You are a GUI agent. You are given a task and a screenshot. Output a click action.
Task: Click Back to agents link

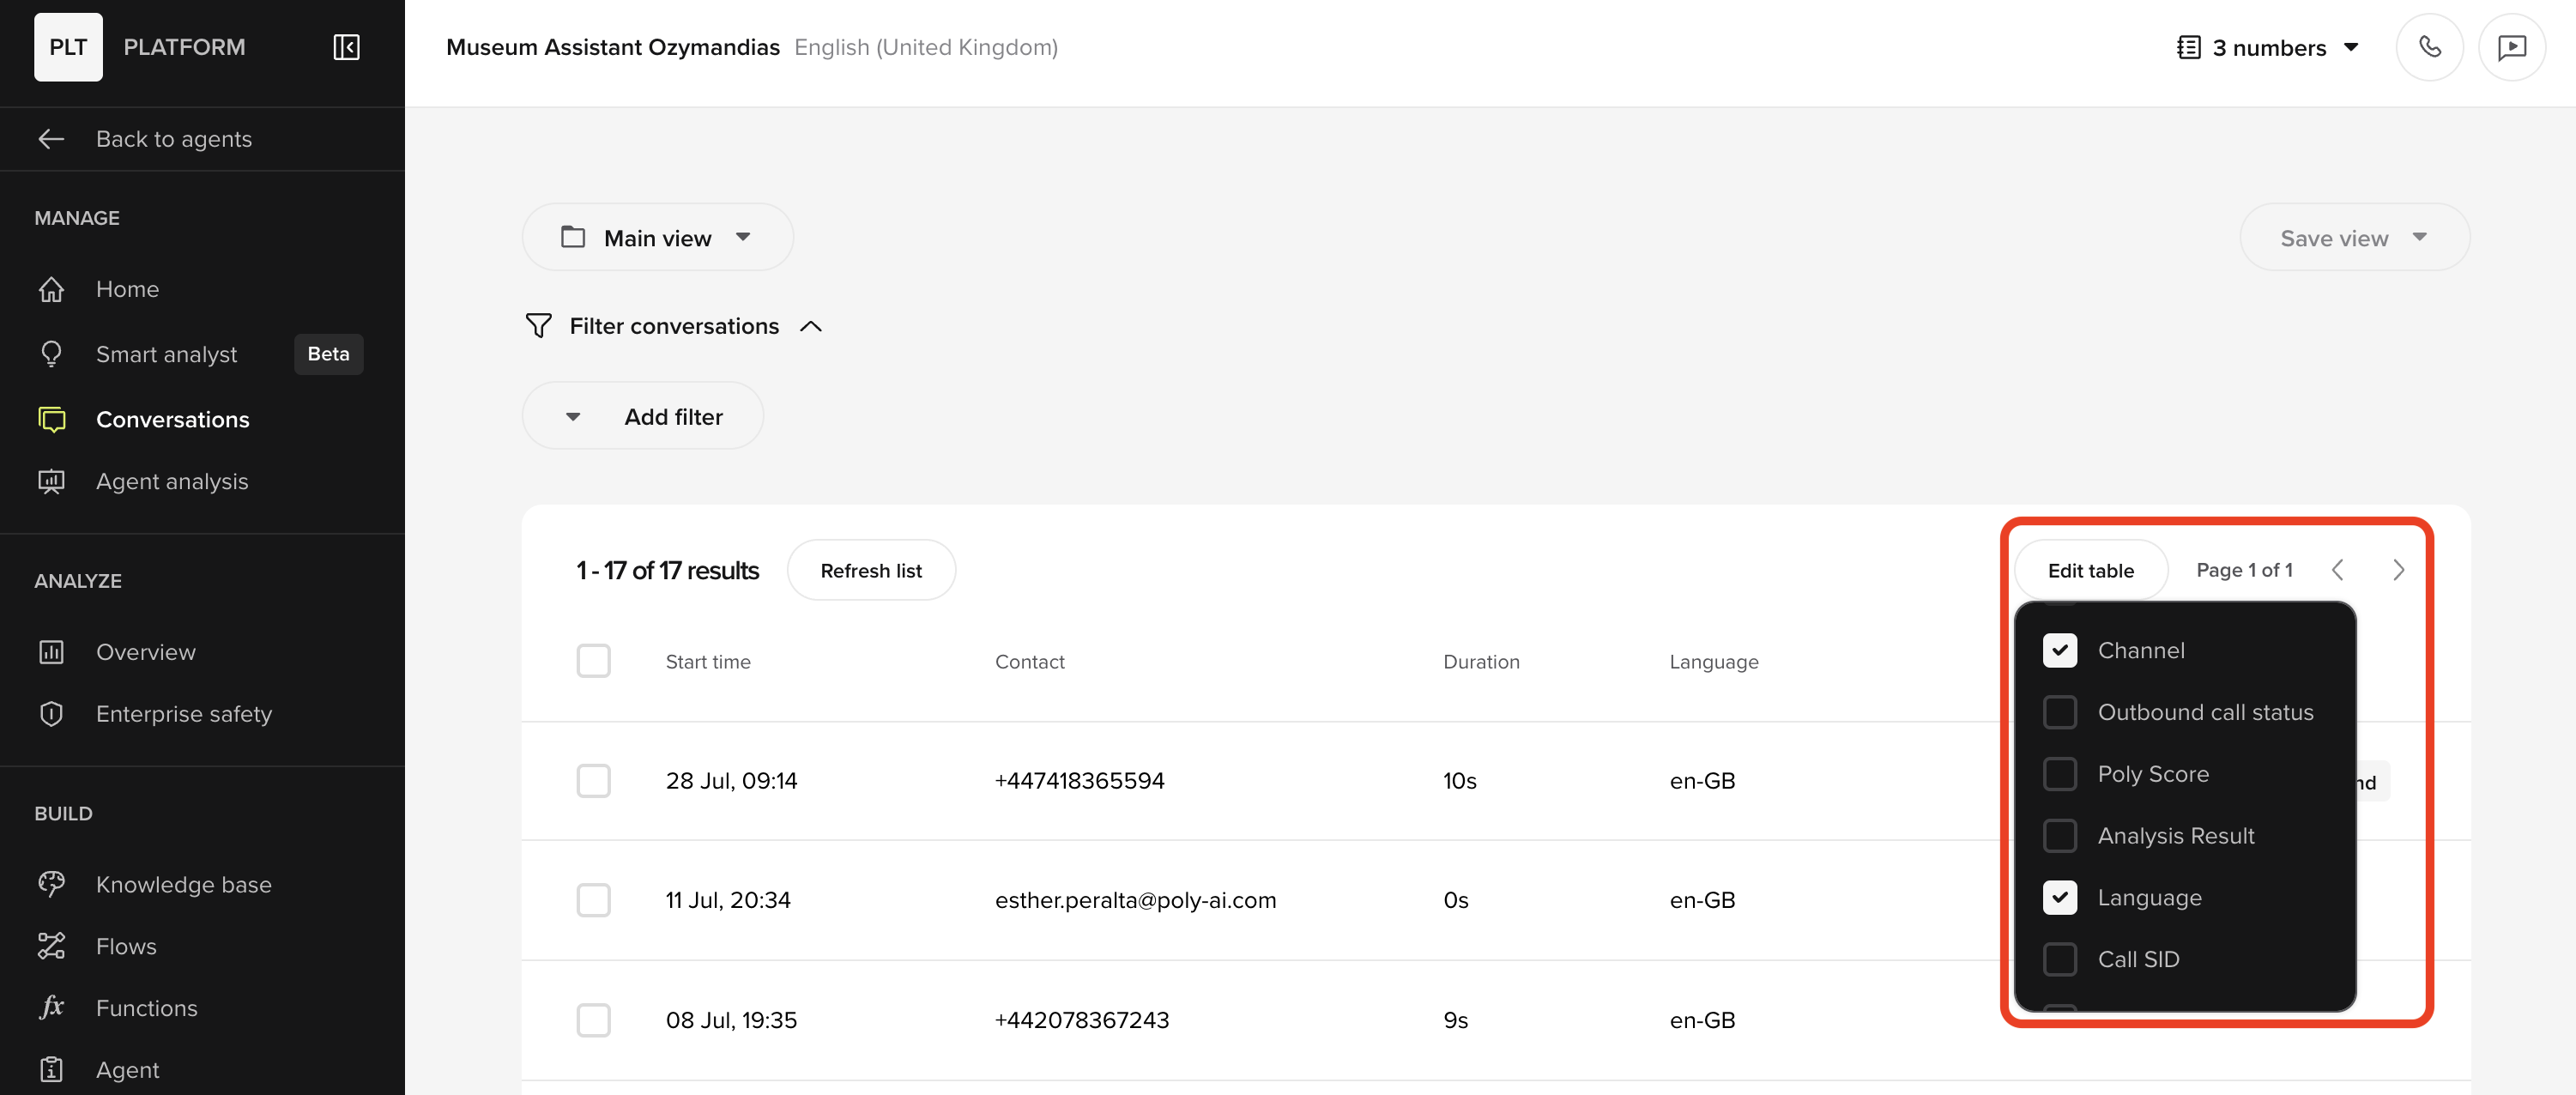(x=173, y=139)
